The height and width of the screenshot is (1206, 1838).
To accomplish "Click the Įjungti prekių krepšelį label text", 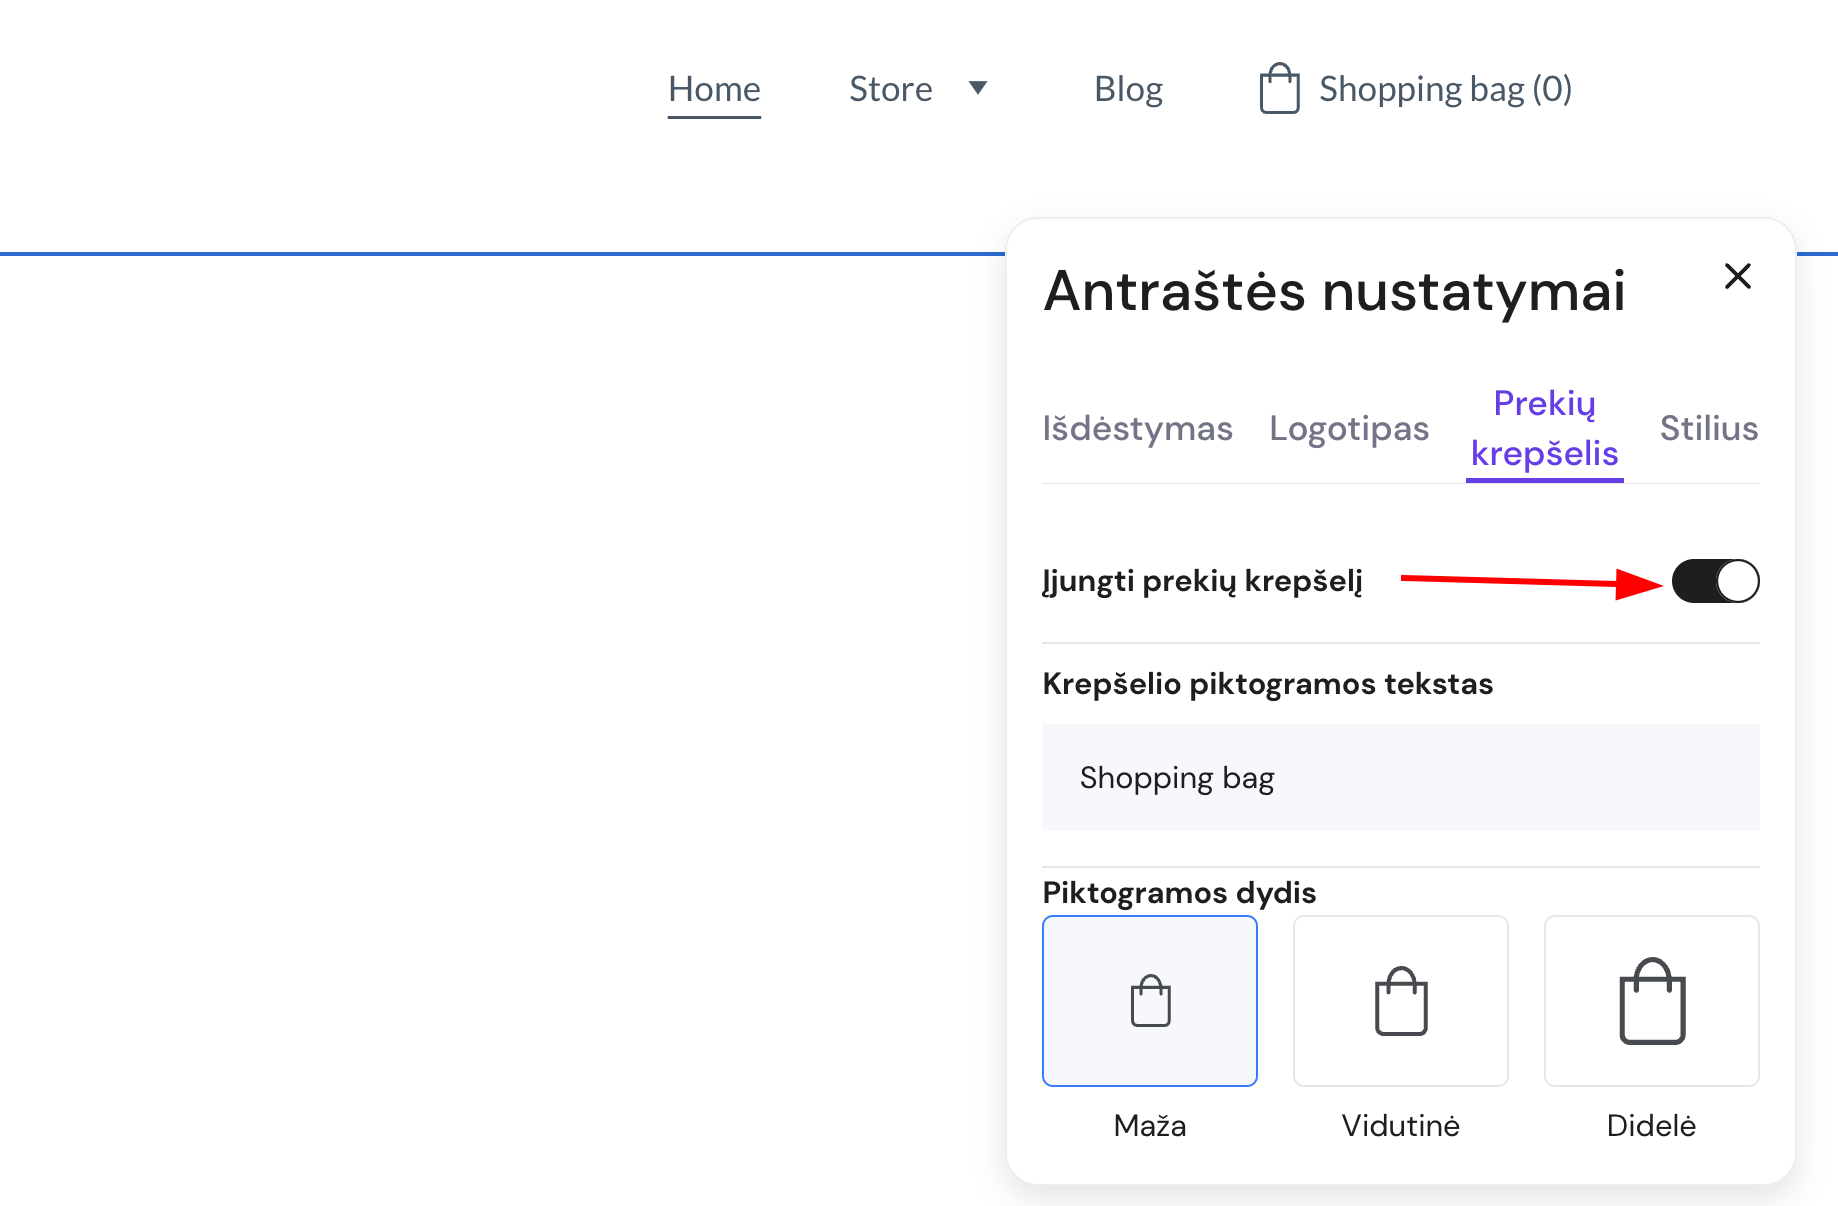I will (1202, 581).
